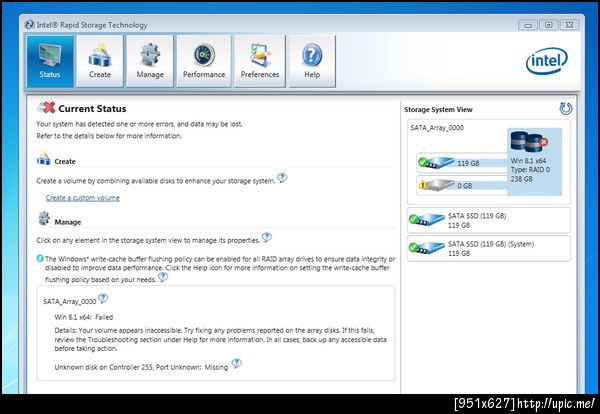Open the Create tab
This screenshot has width=600, height=414.
point(100,61)
